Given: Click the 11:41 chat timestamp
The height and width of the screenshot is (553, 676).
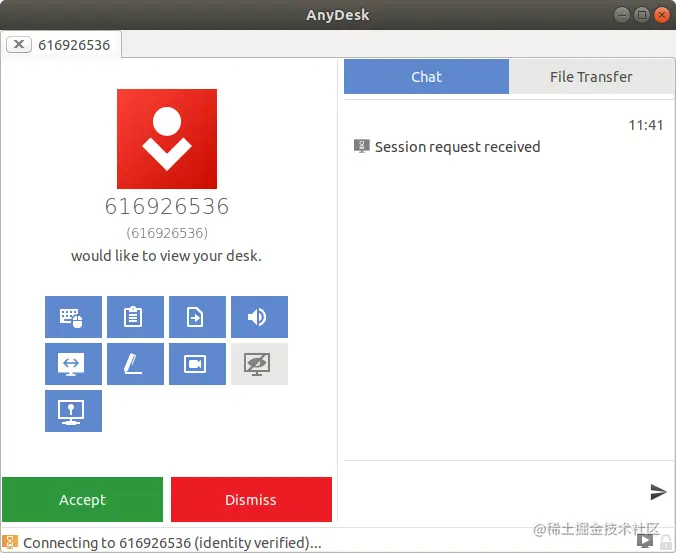Looking at the screenshot, I should [x=645, y=125].
